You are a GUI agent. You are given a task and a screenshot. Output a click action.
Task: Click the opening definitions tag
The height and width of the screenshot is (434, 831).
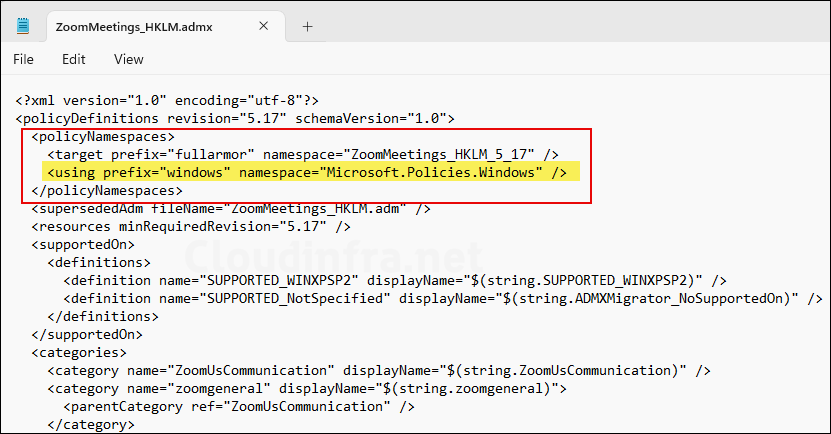pyautogui.click(x=99, y=263)
